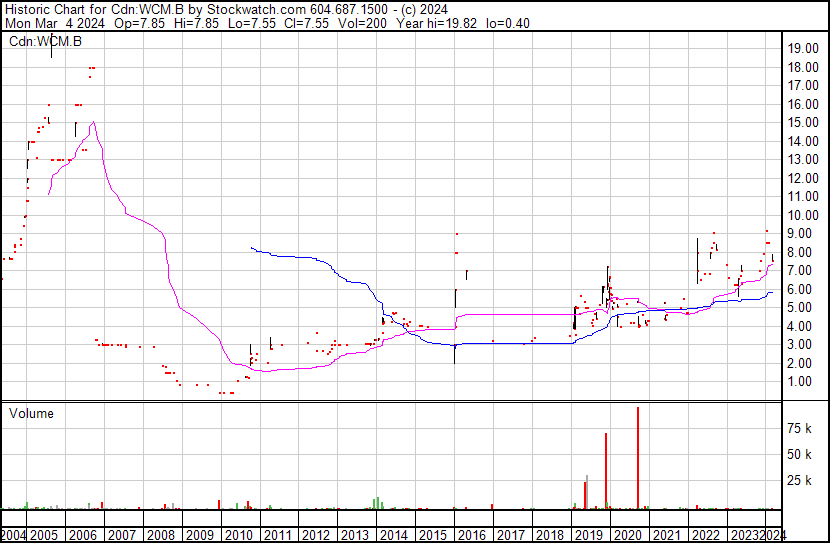Click the magenta moving average peak near 15.00

[94, 123]
